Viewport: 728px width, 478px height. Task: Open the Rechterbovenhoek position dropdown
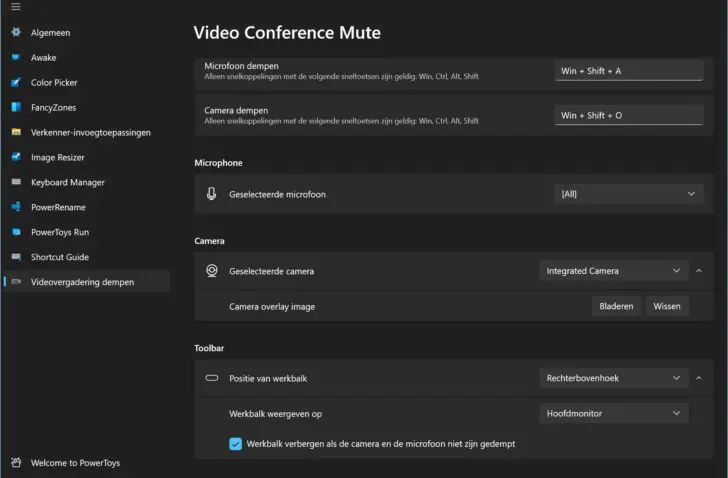(x=614, y=378)
